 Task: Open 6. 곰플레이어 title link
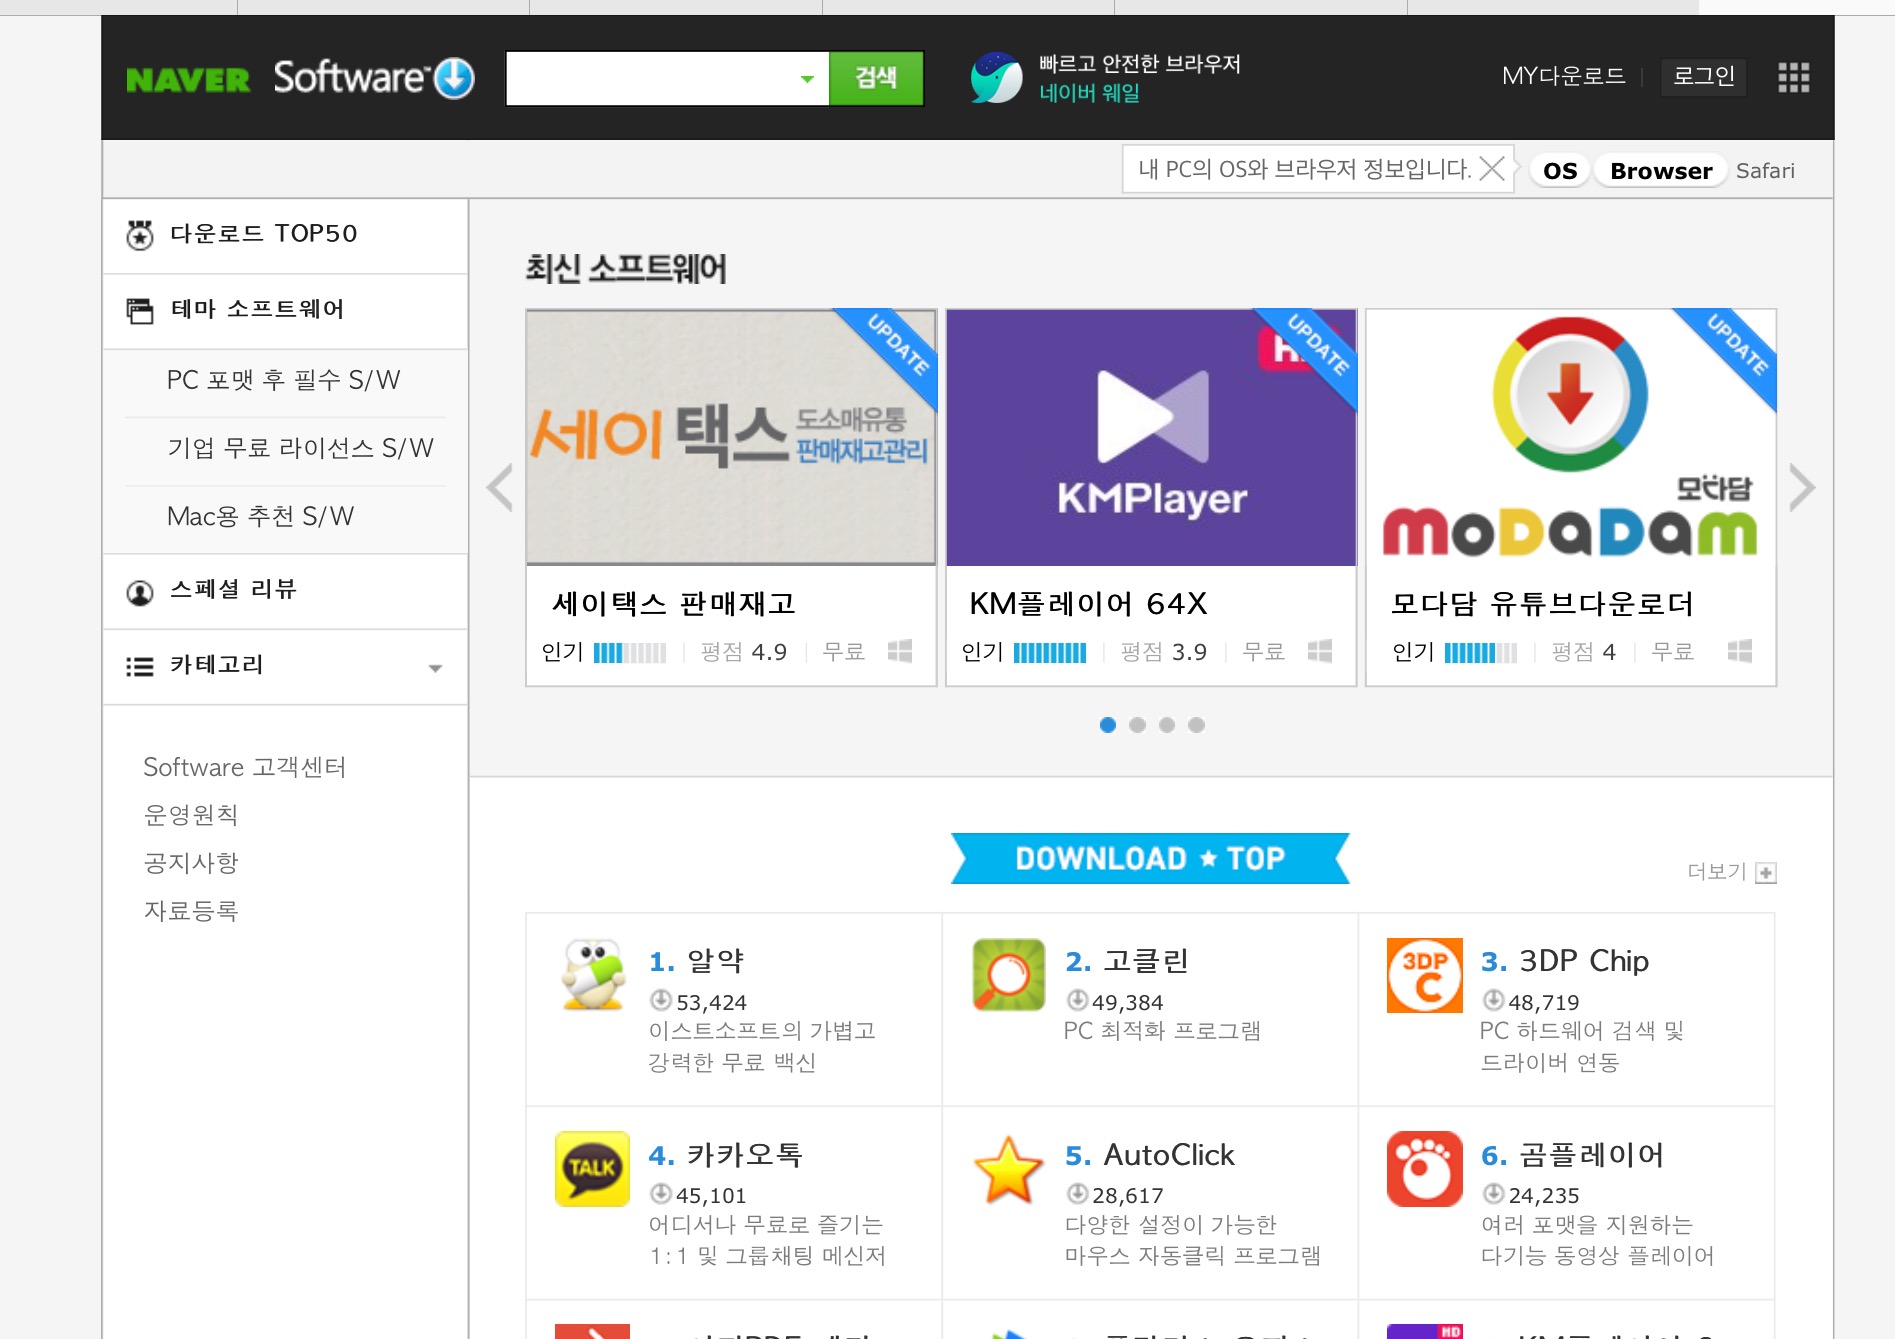pyautogui.click(x=1572, y=1155)
